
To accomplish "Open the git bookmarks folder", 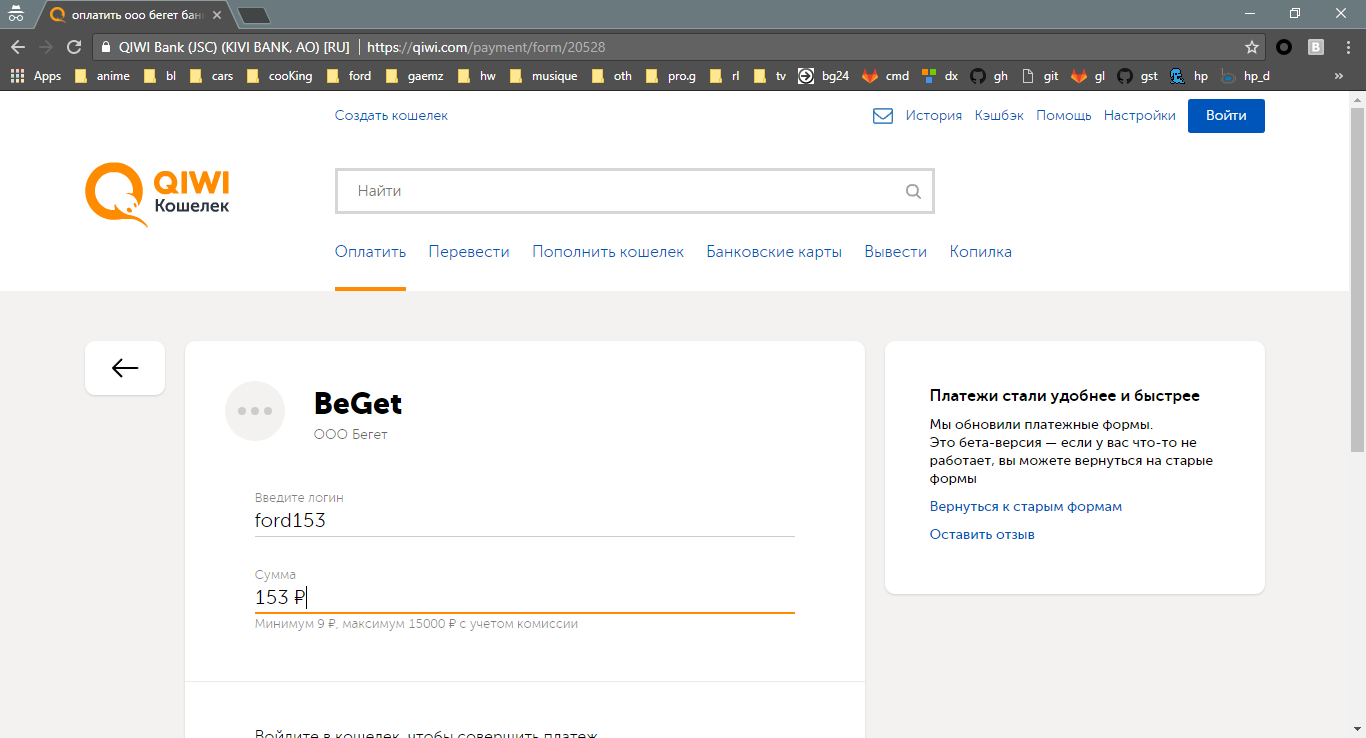I will 1040,76.
